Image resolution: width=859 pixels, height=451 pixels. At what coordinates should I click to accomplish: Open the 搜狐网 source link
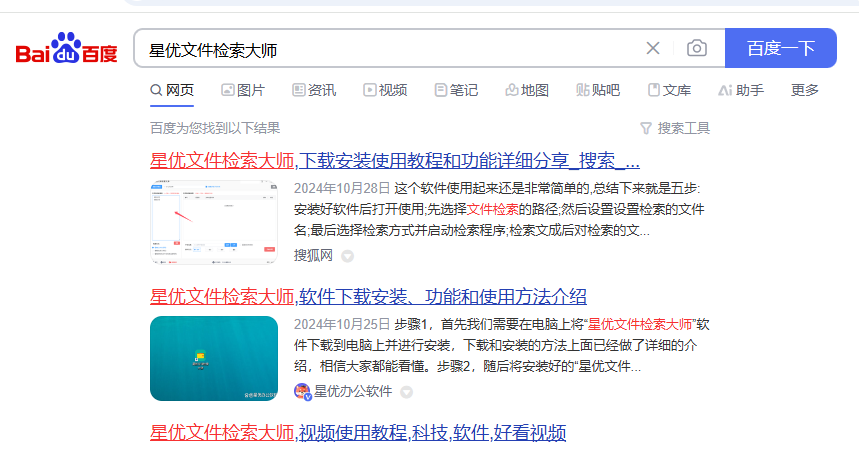pyautogui.click(x=313, y=255)
